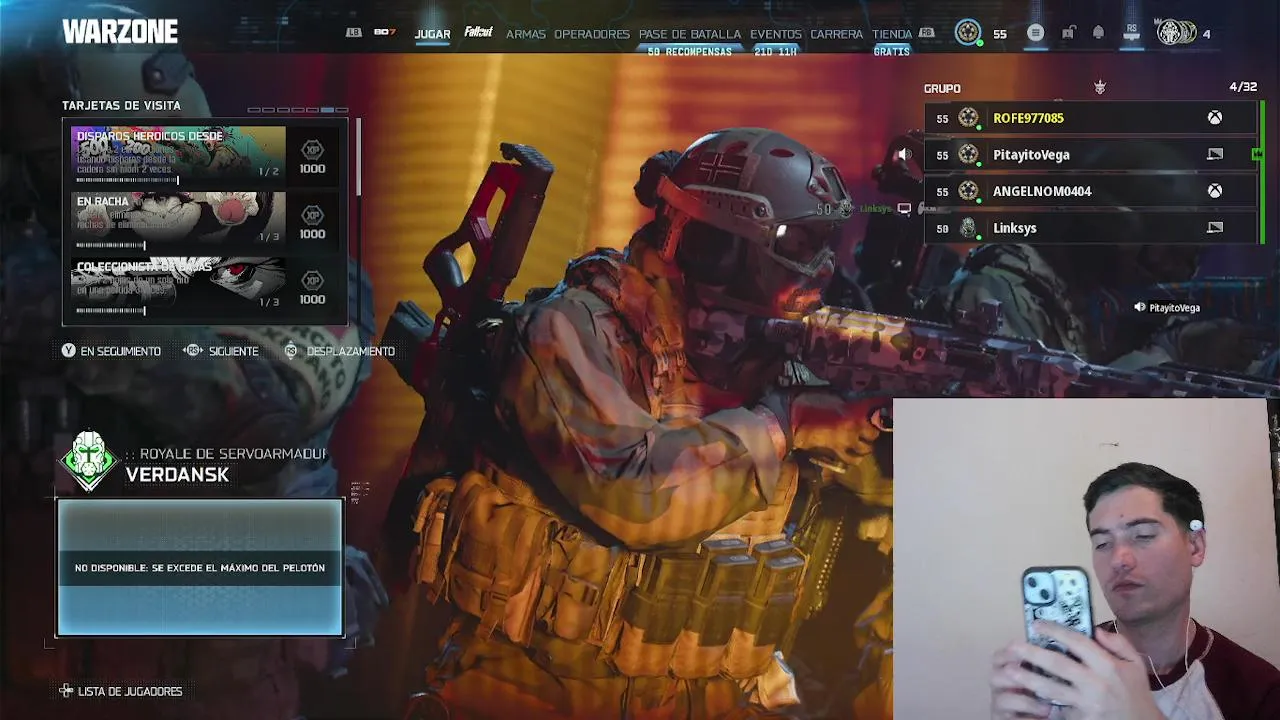
Task: Go to the EVENTOS tab
Action: click(776, 34)
